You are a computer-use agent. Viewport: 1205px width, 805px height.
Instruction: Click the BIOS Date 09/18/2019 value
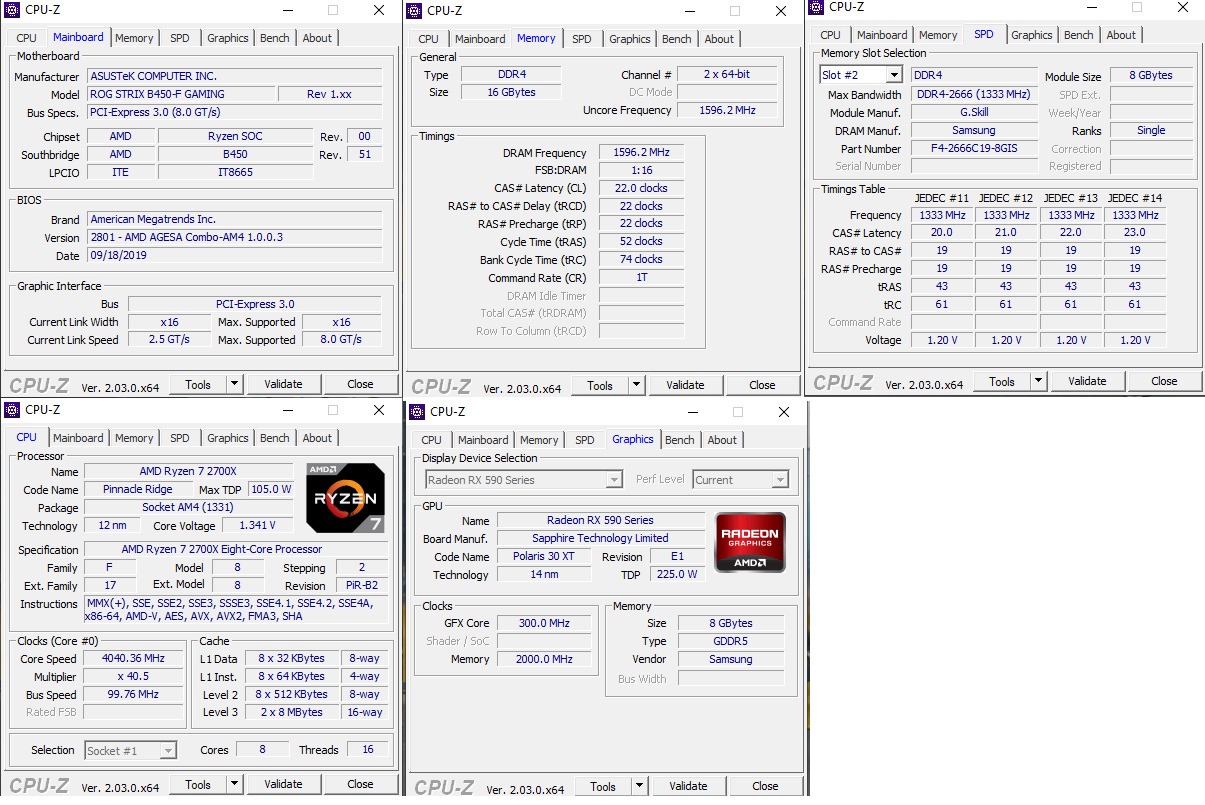[234, 257]
